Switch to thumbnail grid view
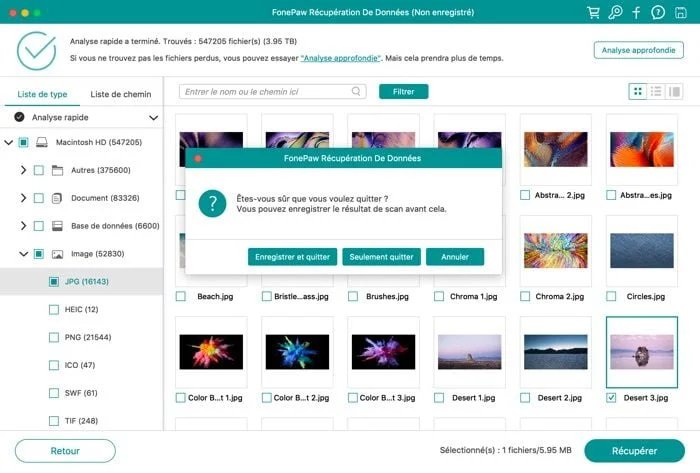The image size is (700, 473). tap(638, 91)
